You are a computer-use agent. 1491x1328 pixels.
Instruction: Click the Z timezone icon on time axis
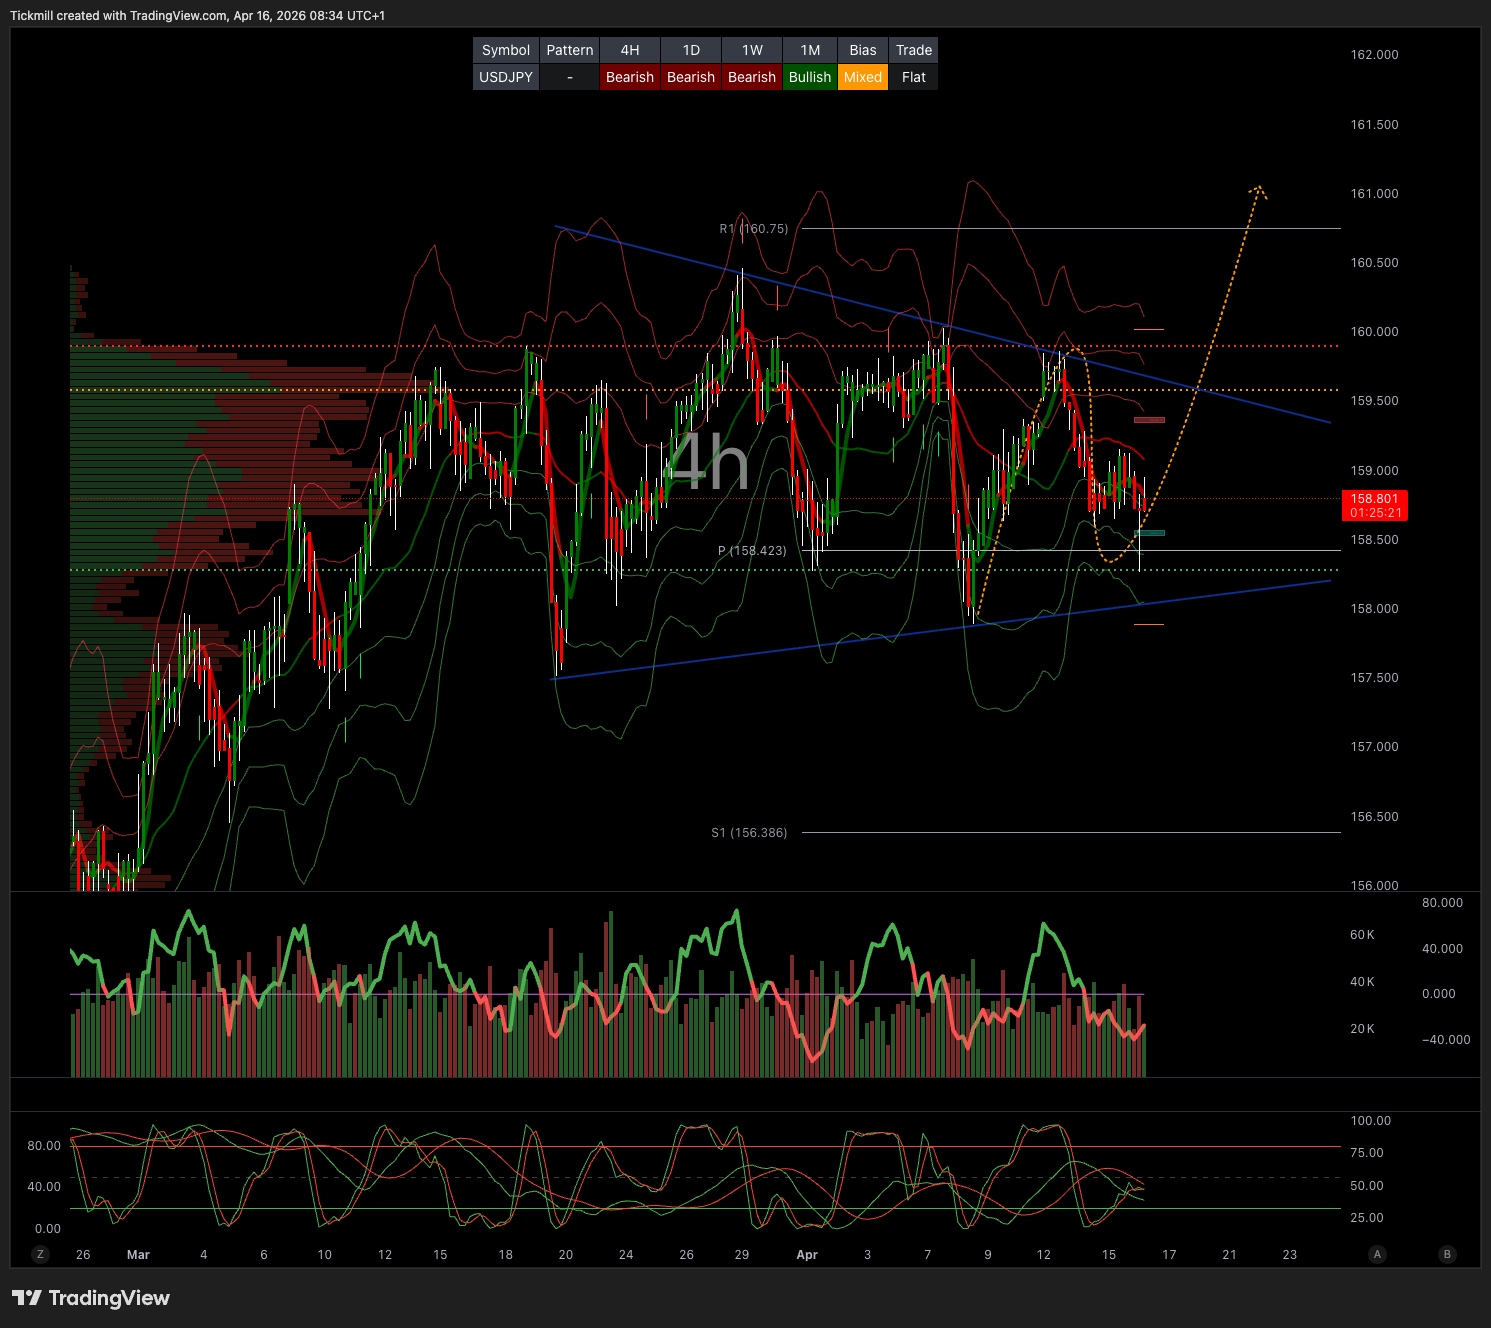coord(40,1254)
